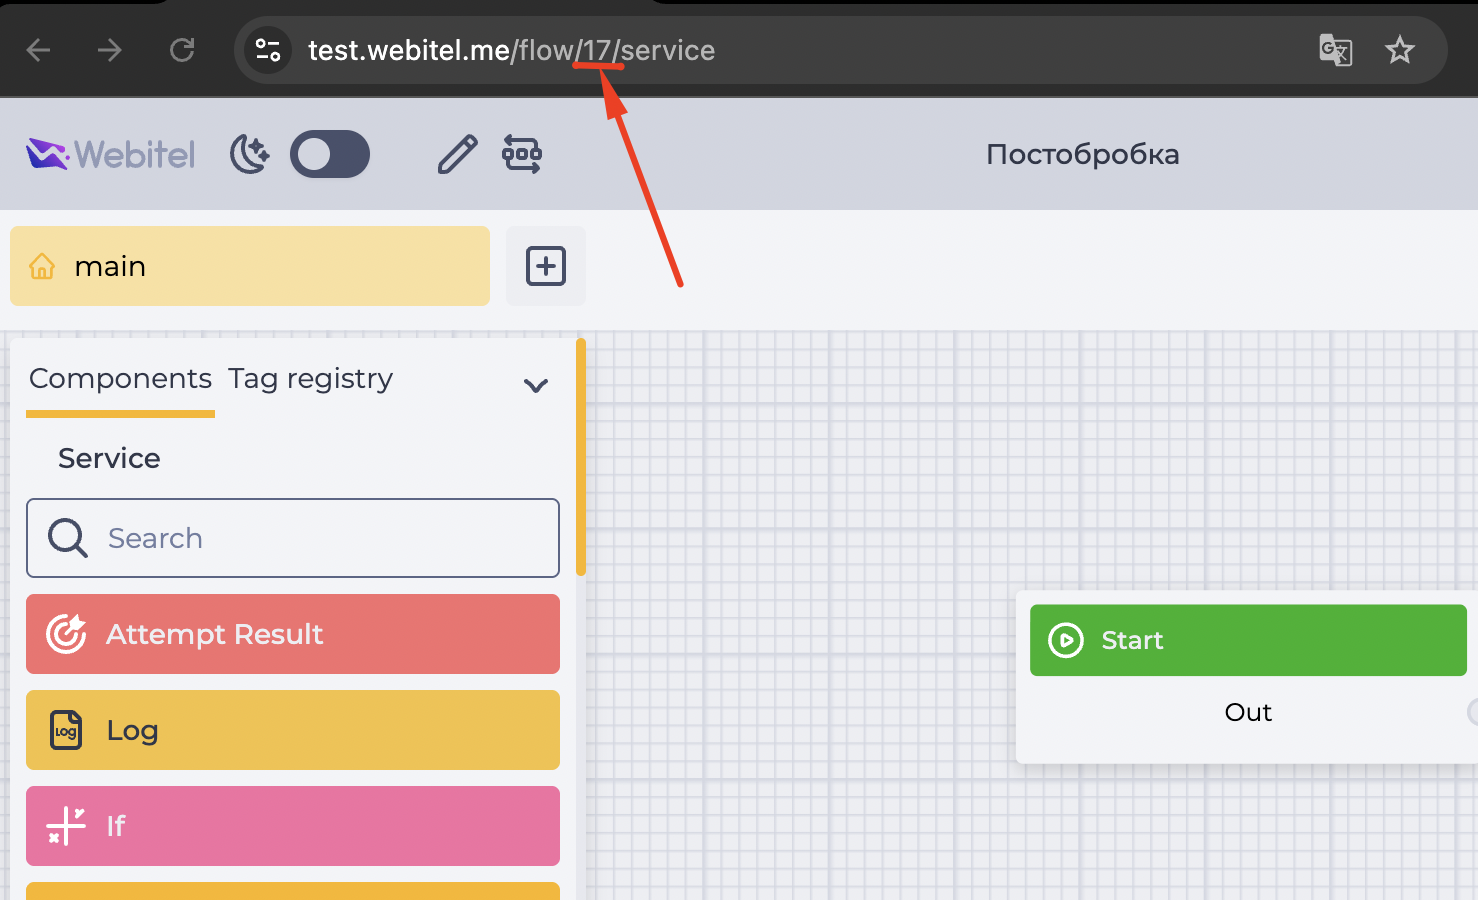Click the pencil edit icon
The height and width of the screenshot is (900, 1478).
(458, 154)
